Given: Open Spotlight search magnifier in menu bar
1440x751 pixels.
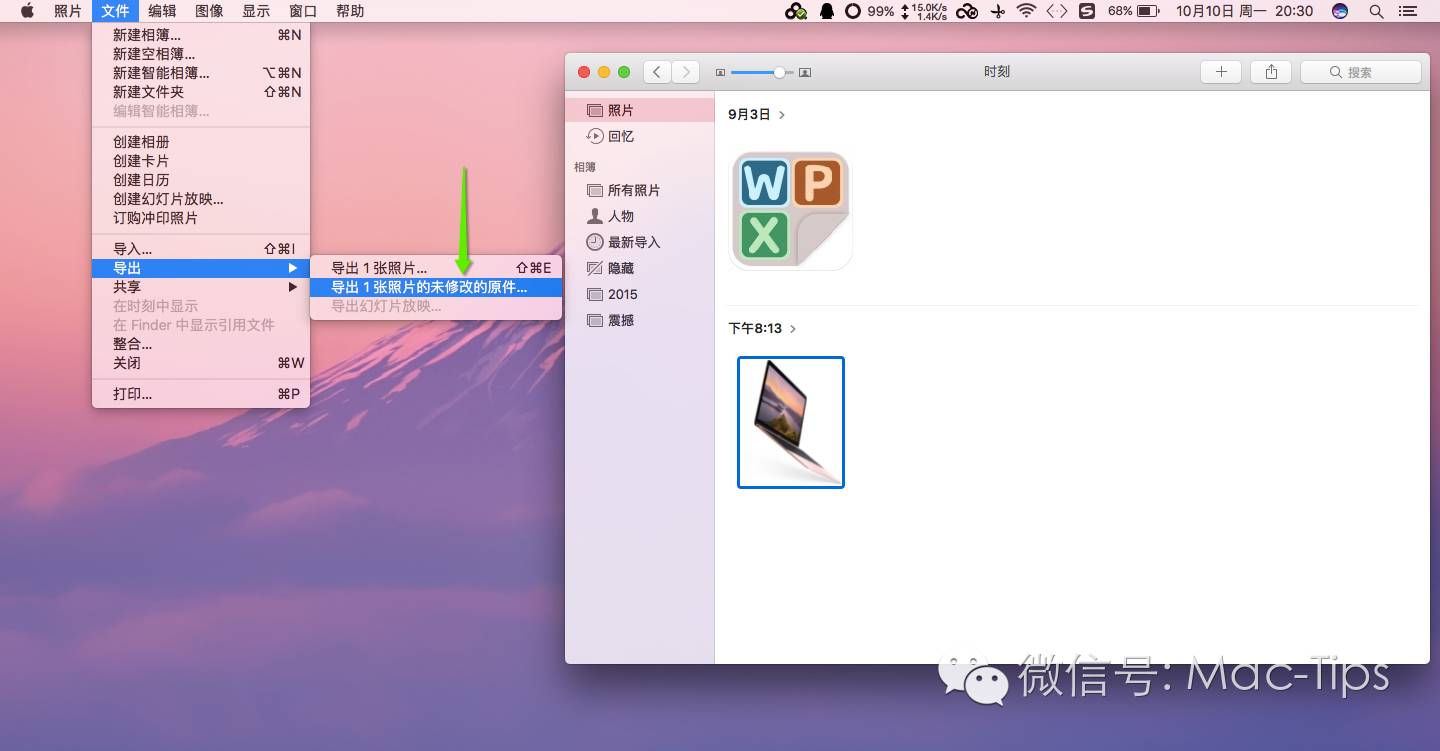Looking at the screenshot, I should (1376, 11).
